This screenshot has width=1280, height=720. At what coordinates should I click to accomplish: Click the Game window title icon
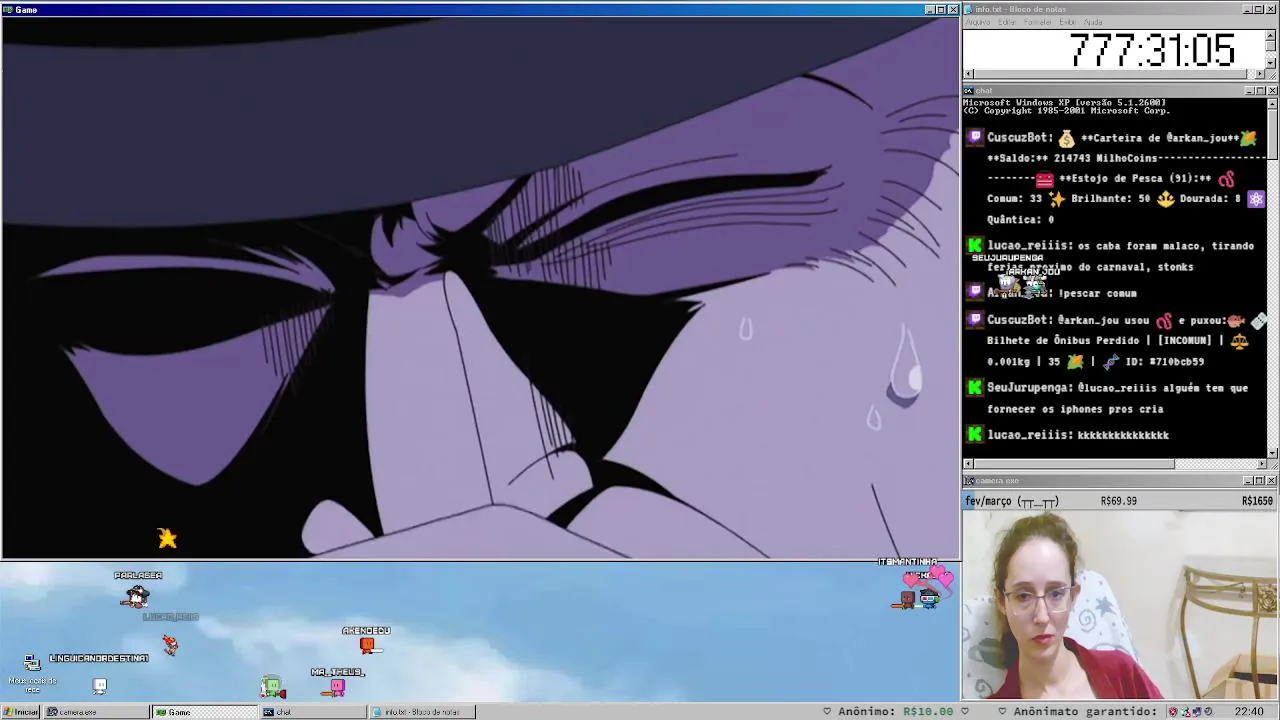coord(8,9)
